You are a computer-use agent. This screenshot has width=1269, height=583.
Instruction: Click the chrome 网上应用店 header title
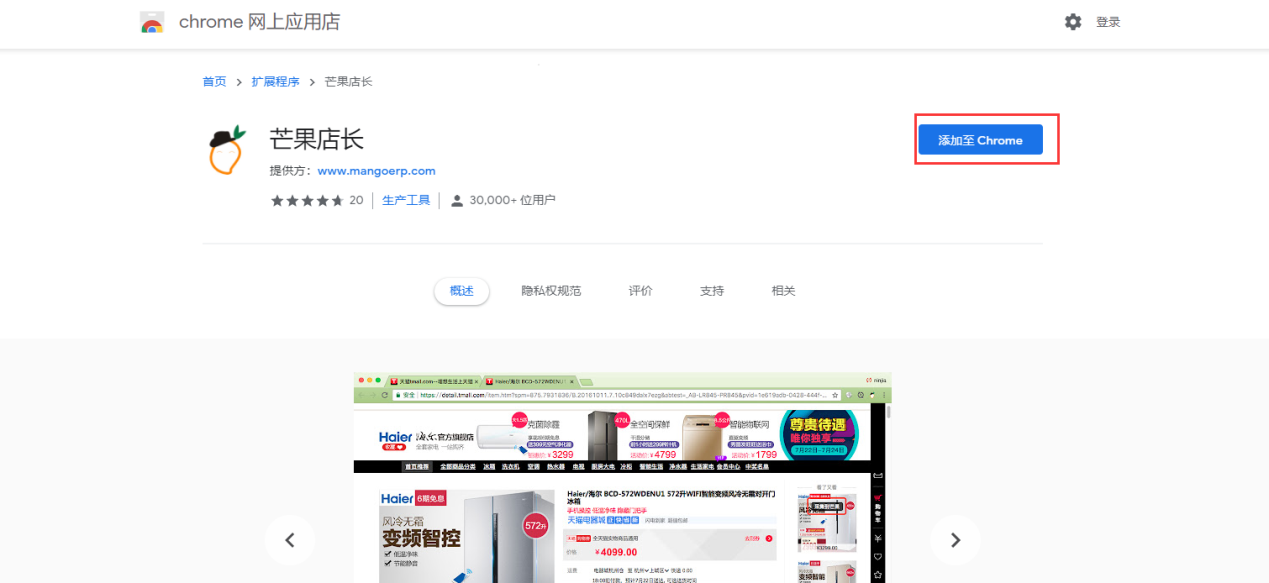pos(259,22)
